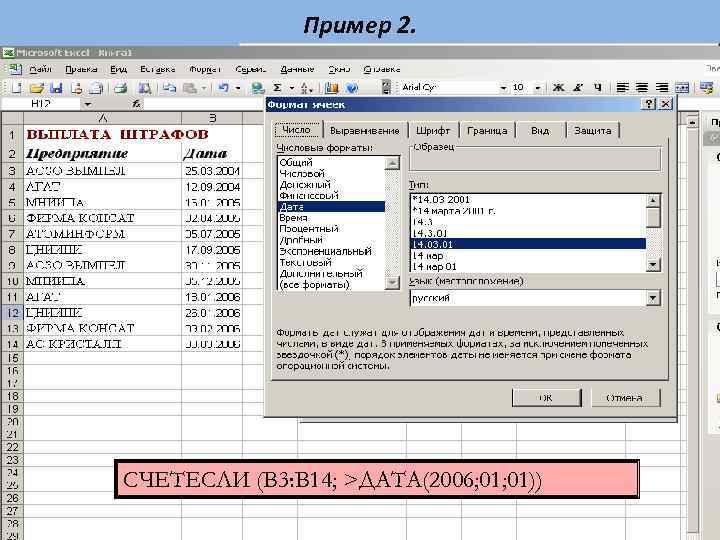The height and width of the screenshot is (540, 720).
Task: Open the Undo history dropdown arrow
Action: pos(238,87)
